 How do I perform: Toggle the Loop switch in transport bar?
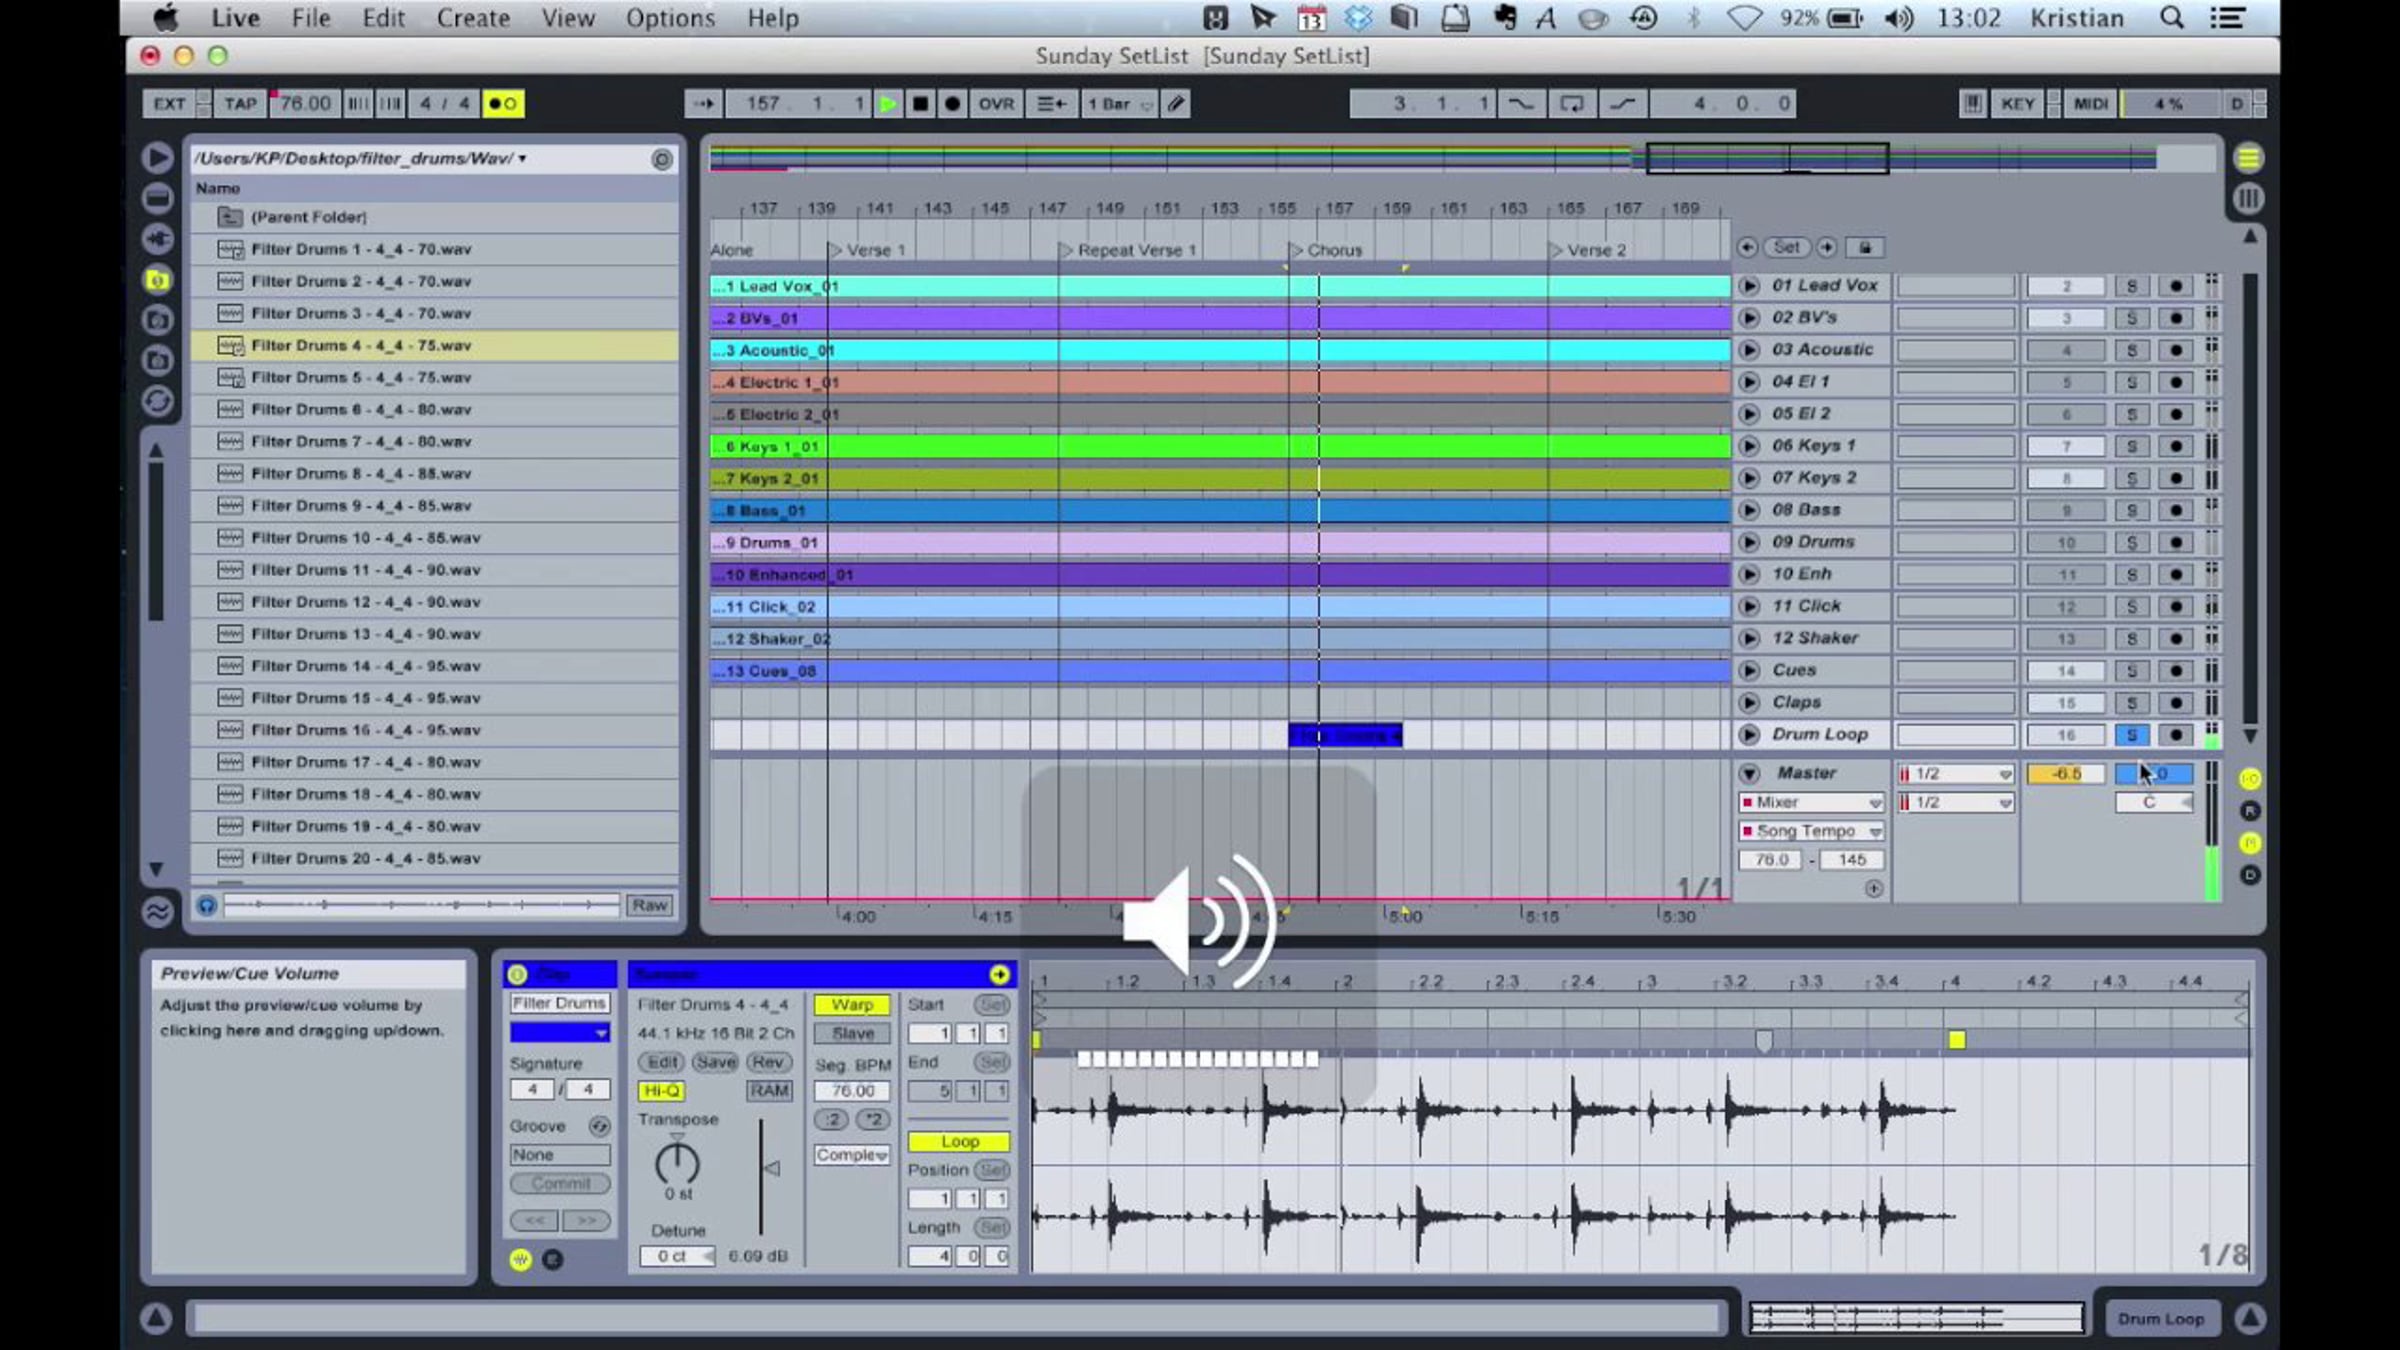coord(1571,104)
